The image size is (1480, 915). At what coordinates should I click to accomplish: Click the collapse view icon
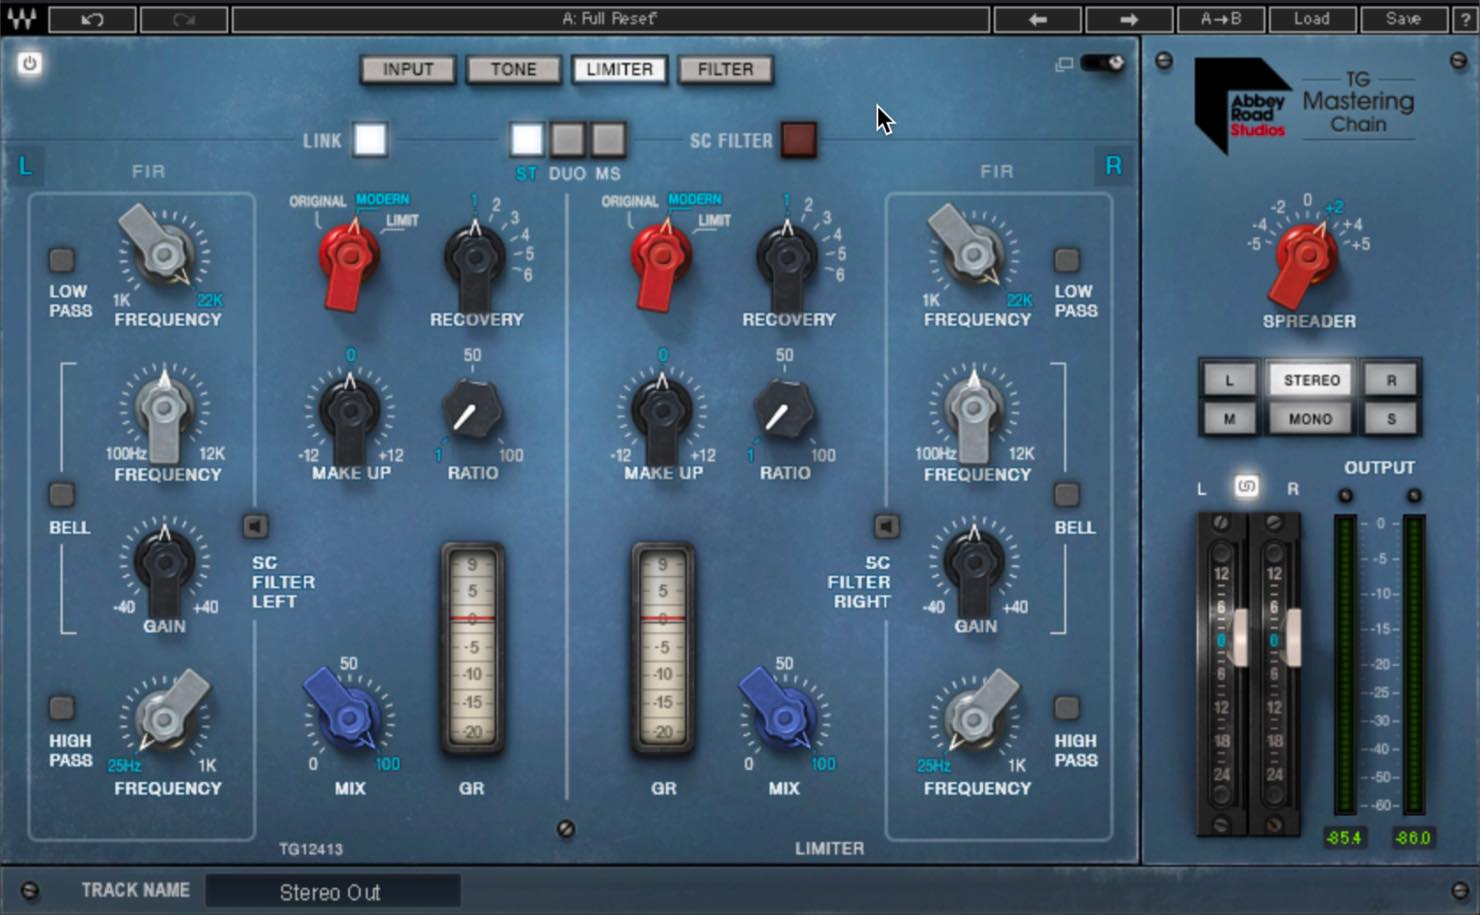1064,64
